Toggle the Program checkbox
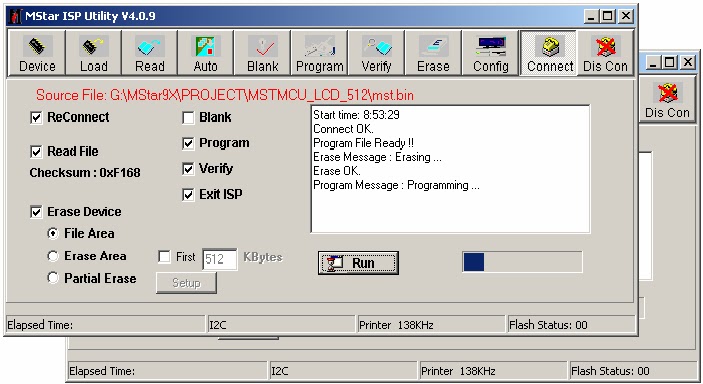Viewport: 703px width, 384px height. coord(188,144)
